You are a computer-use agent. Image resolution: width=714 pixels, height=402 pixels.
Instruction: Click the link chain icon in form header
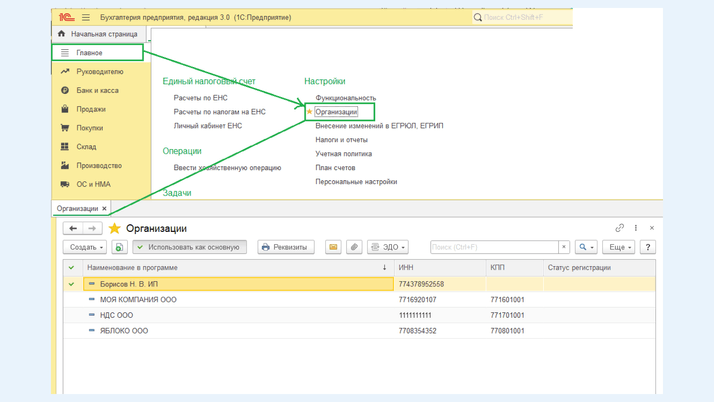(619, 228)
